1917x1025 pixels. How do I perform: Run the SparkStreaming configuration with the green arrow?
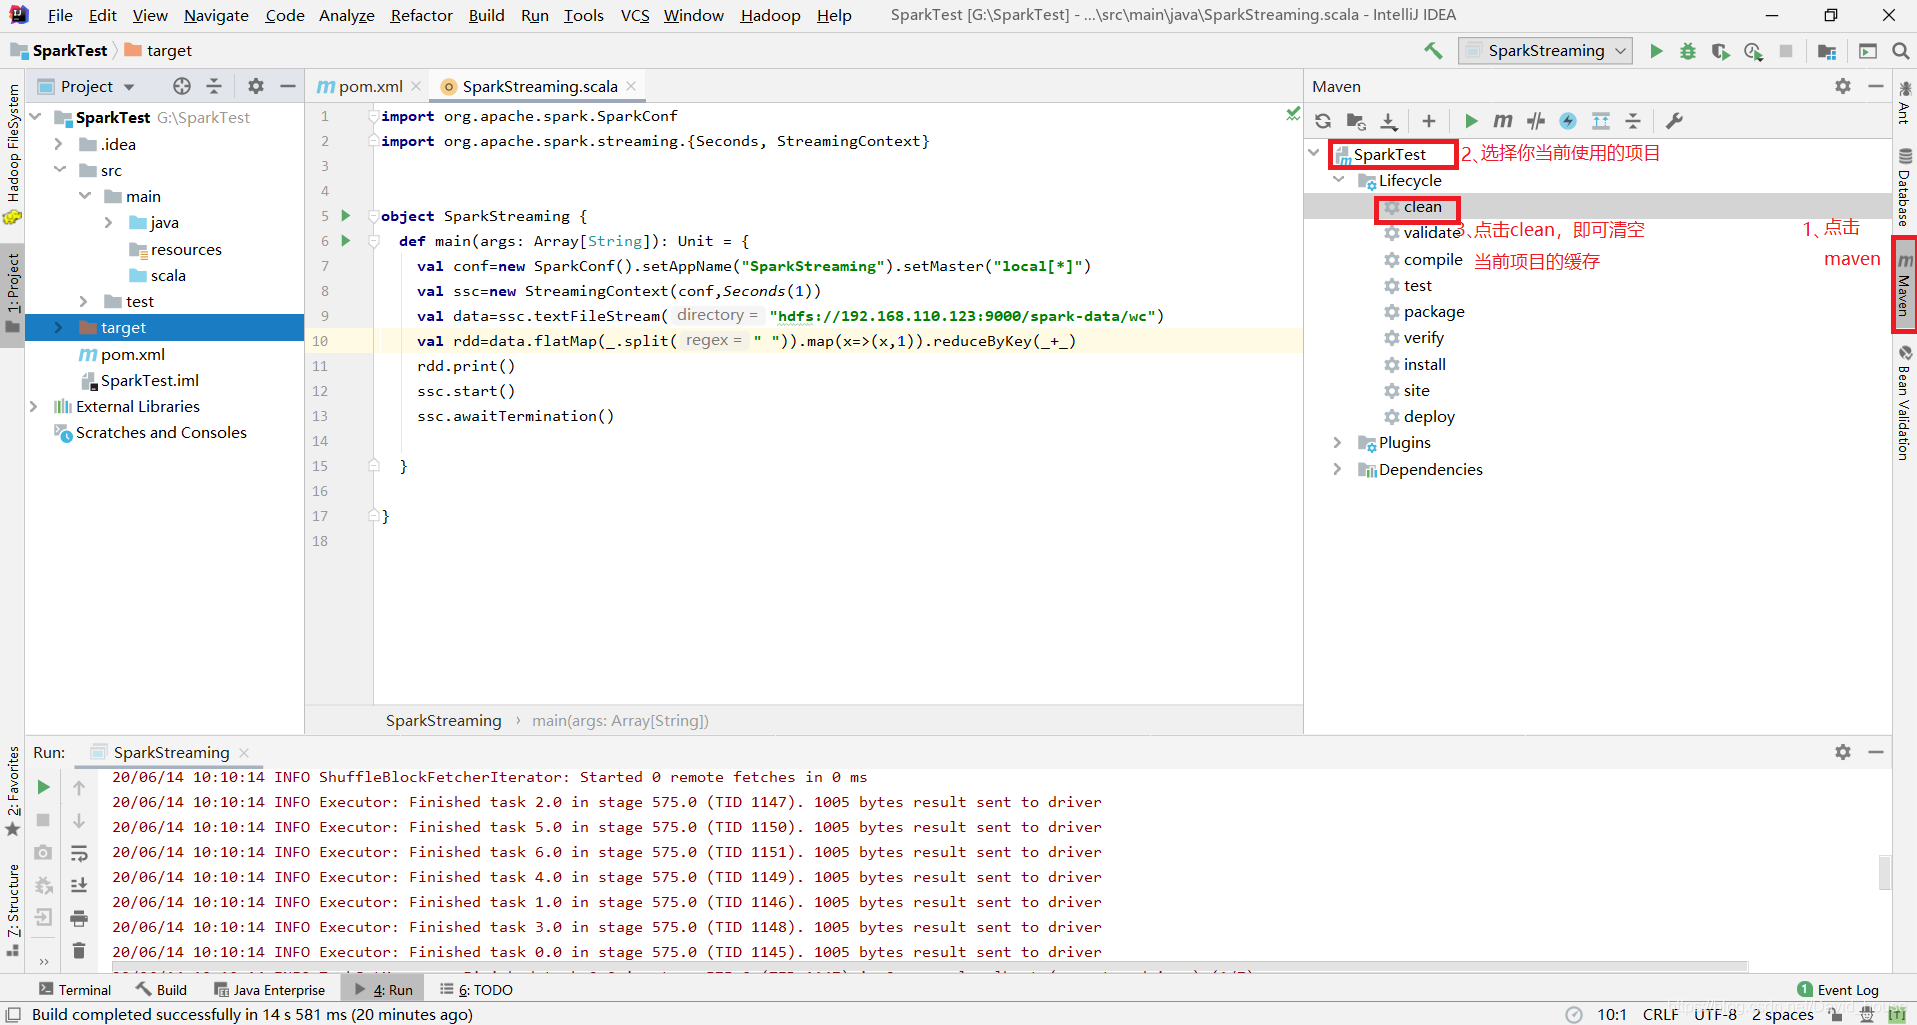point(1656,50)
